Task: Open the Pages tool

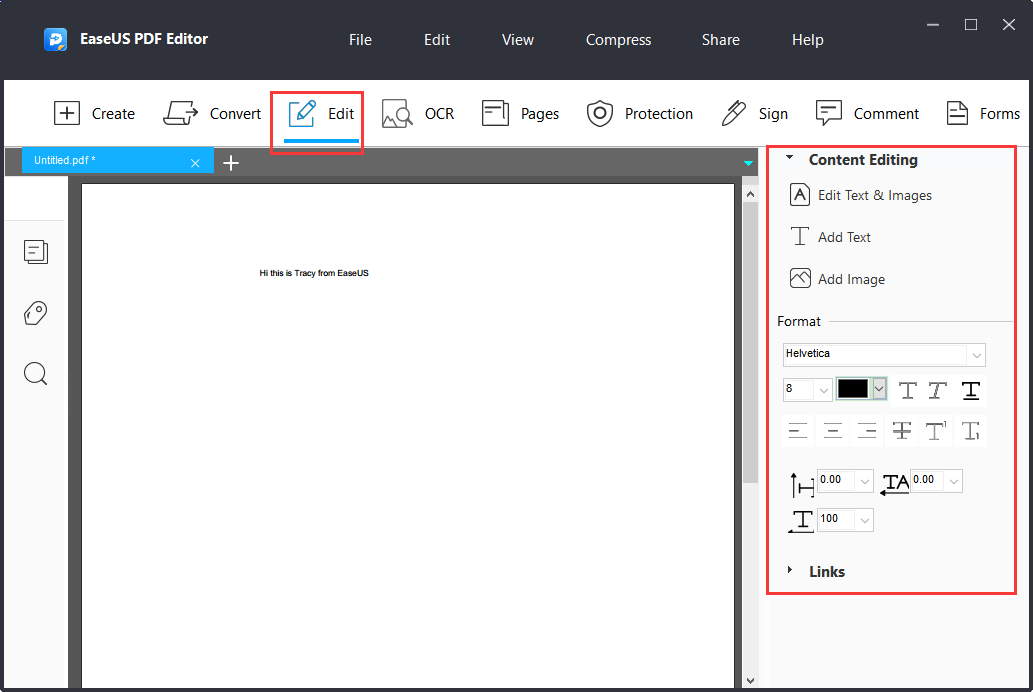Action: click(x=520, y=113)
